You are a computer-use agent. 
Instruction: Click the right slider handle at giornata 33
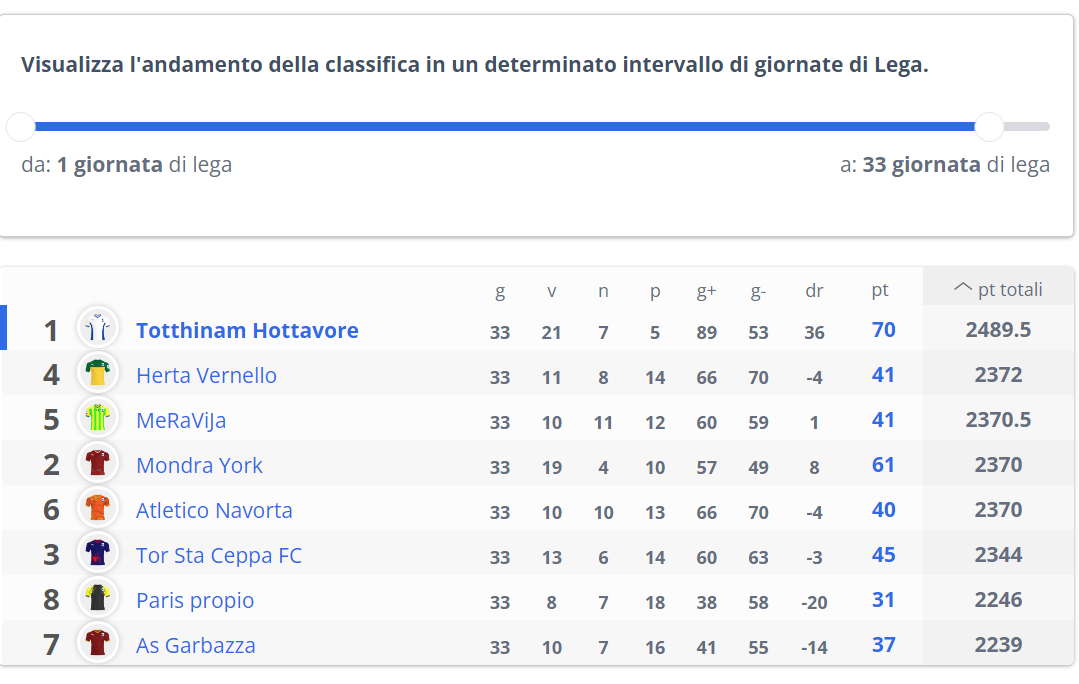[x=989, y=127]
